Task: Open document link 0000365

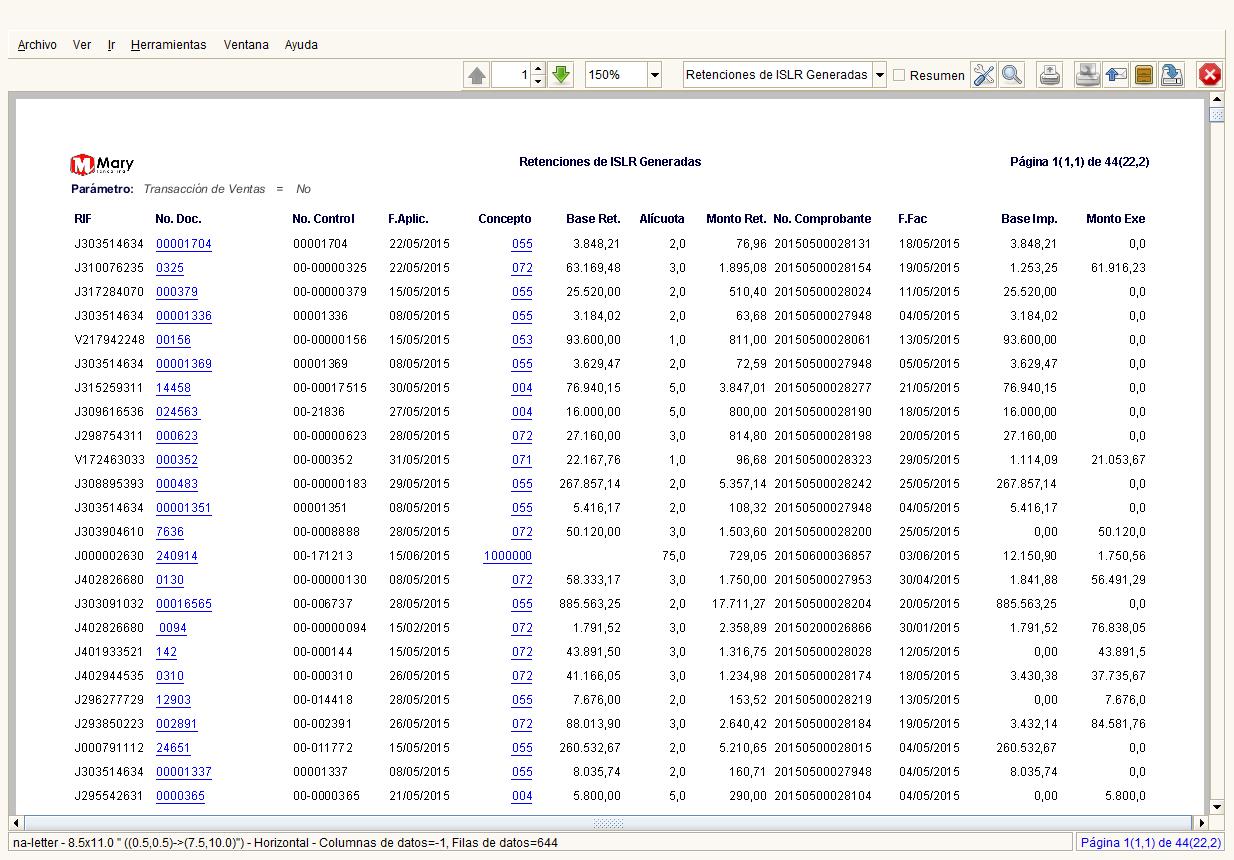Action: pos(180,796)
